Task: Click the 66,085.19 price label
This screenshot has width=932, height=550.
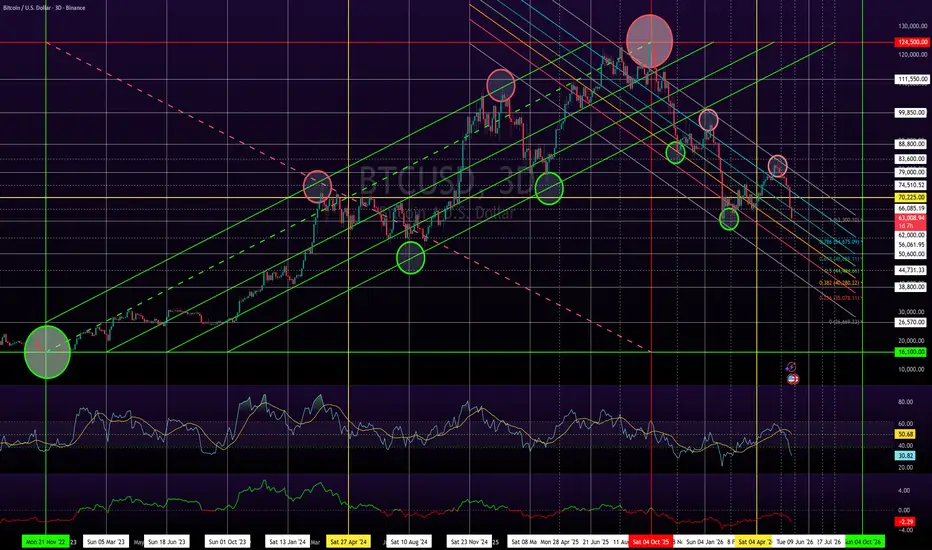Action: tap(912, 209)
